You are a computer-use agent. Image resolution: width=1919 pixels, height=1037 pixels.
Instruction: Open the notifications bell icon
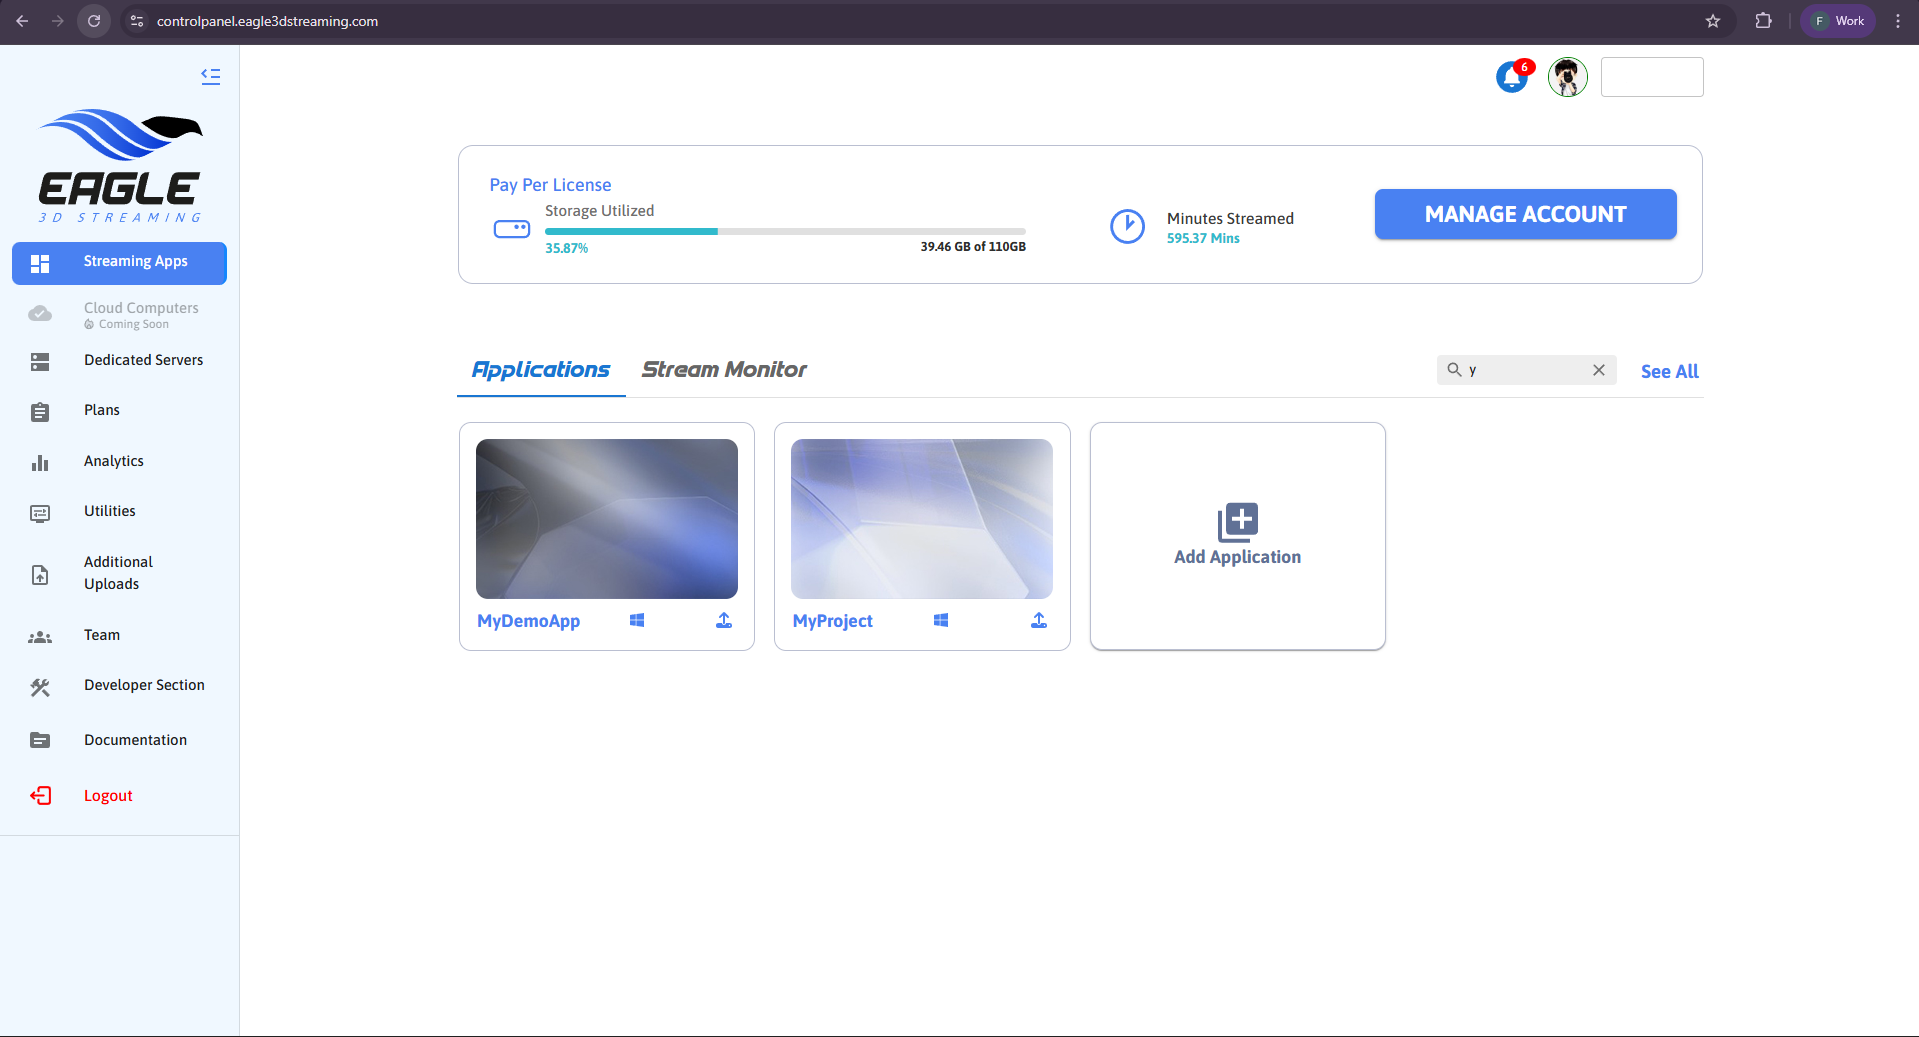click(x=1512, y=77)
